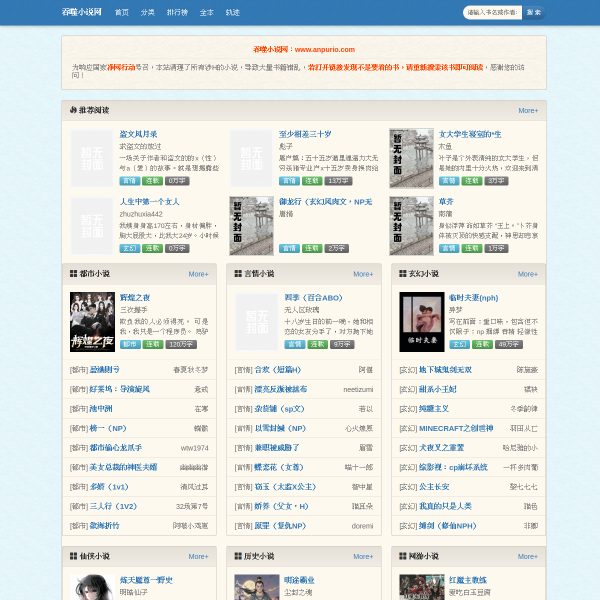This screenshot has height=600, width=600.
Task: Open the cover thumbnail of 辉煌之夜
Action: coord(92,322)
